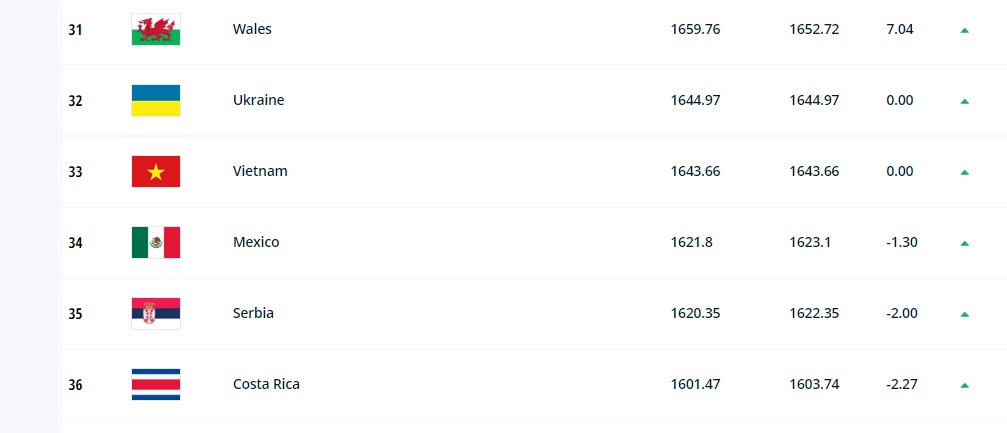Expand the Ukraine row arrow

click(x=964, y=101)
